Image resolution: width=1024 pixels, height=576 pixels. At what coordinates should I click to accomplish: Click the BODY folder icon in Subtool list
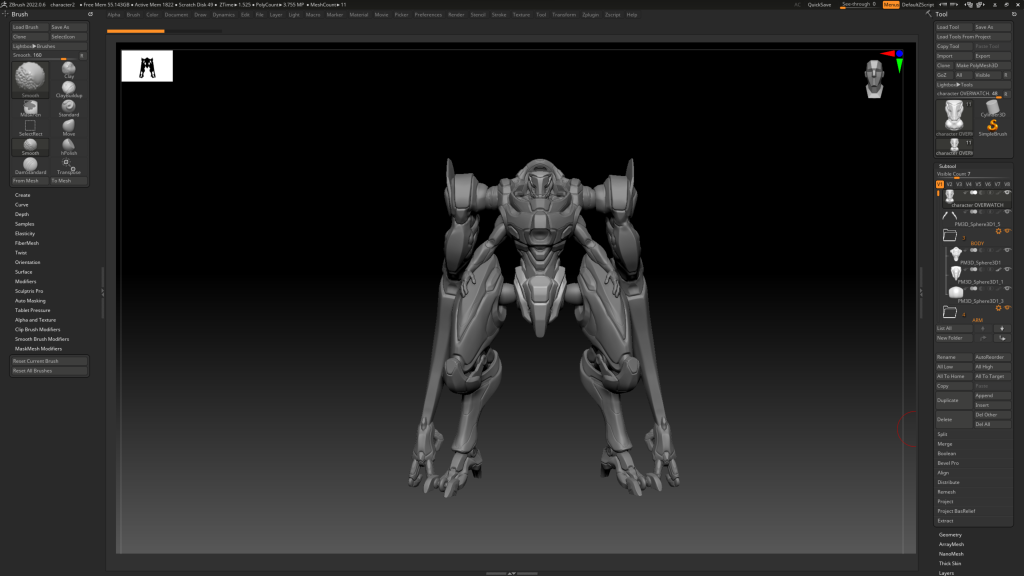tap(950, 235)
